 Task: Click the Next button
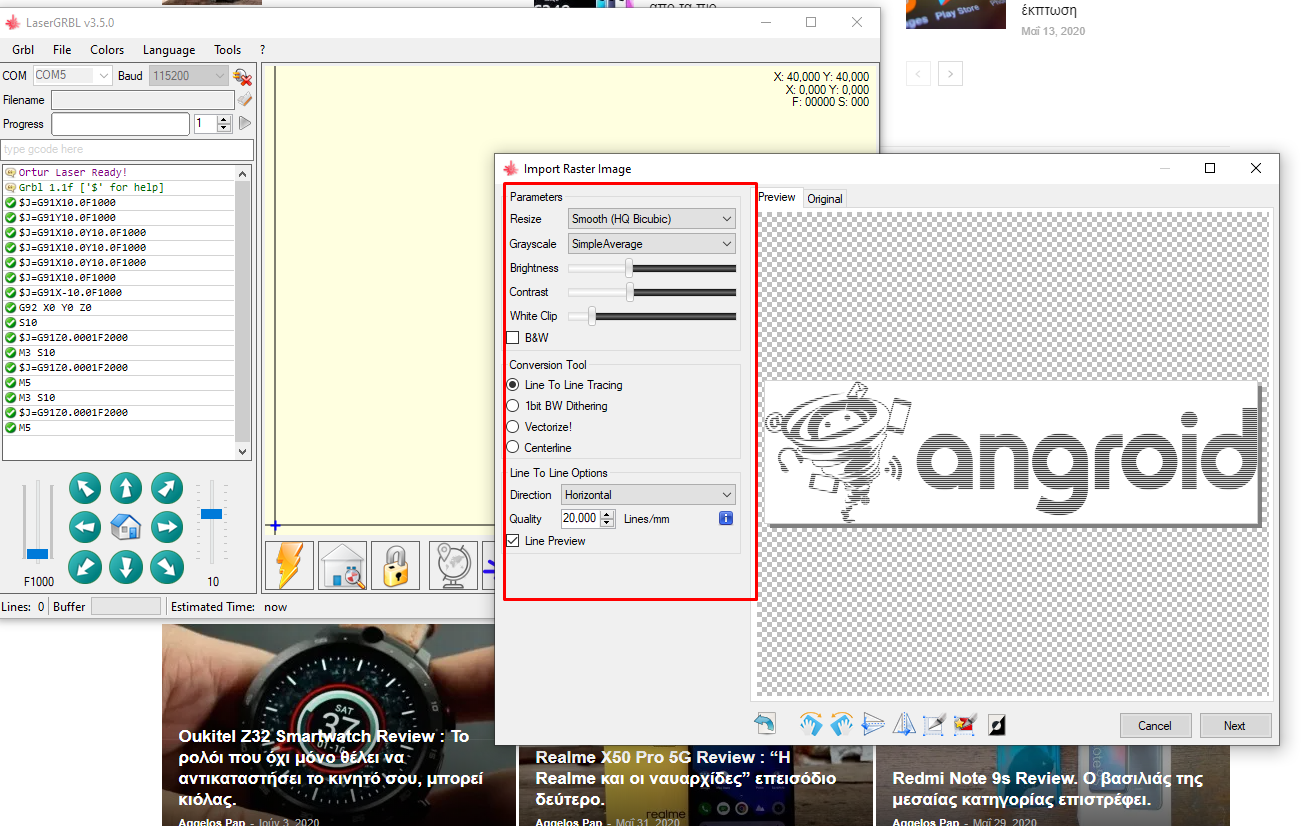pos(1235,725)
